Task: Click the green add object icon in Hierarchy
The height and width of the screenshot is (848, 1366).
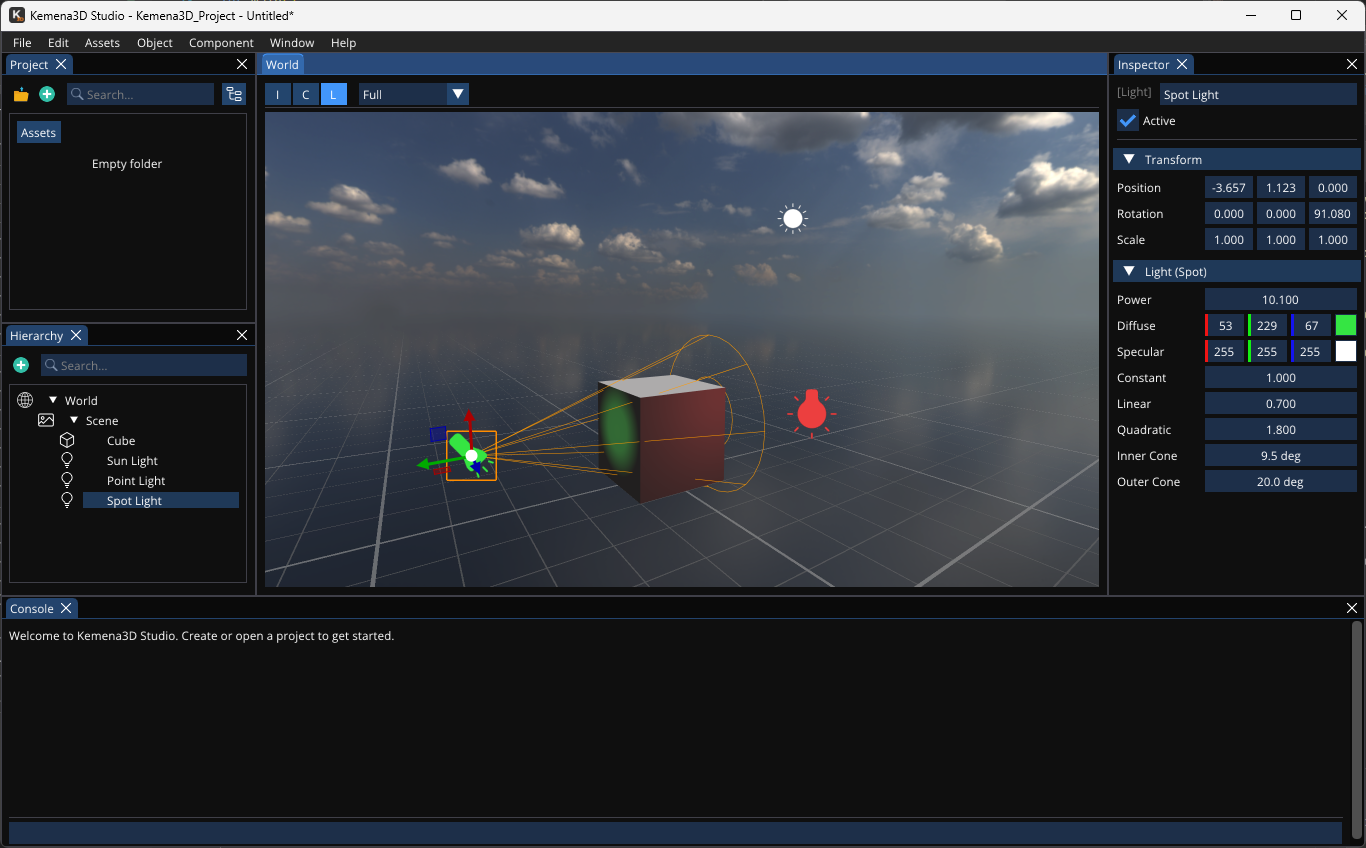Action: (21, 366)
